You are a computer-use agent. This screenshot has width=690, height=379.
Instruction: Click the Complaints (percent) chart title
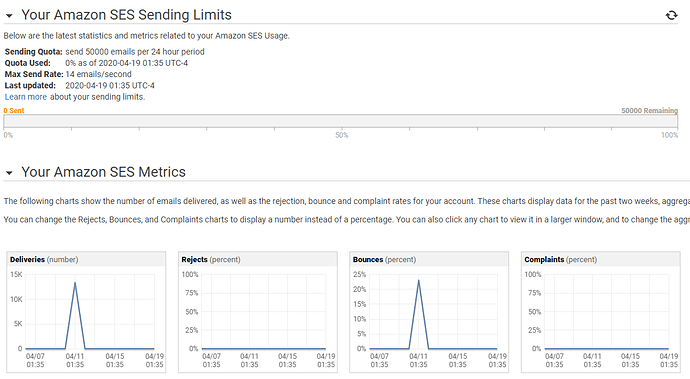click(x=560, y=260)
